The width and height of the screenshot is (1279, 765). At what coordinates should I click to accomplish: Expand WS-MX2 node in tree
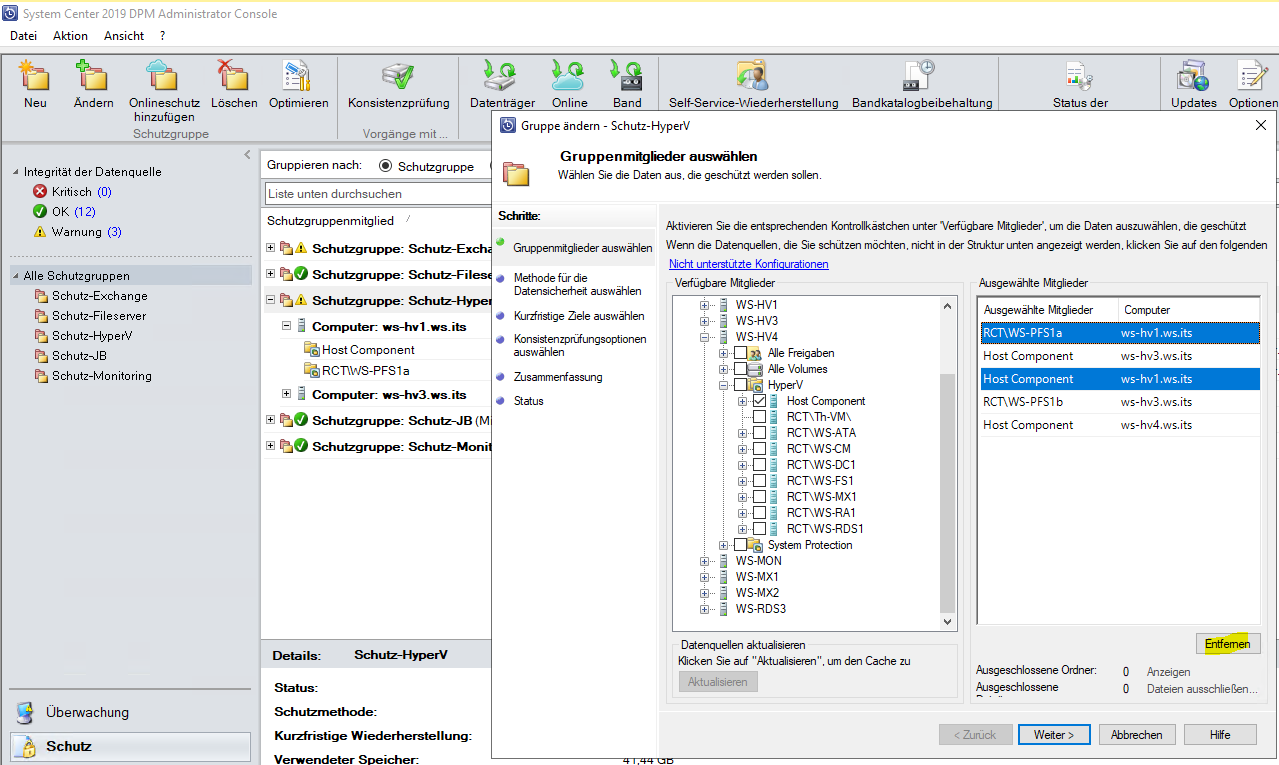pos(705,593)
